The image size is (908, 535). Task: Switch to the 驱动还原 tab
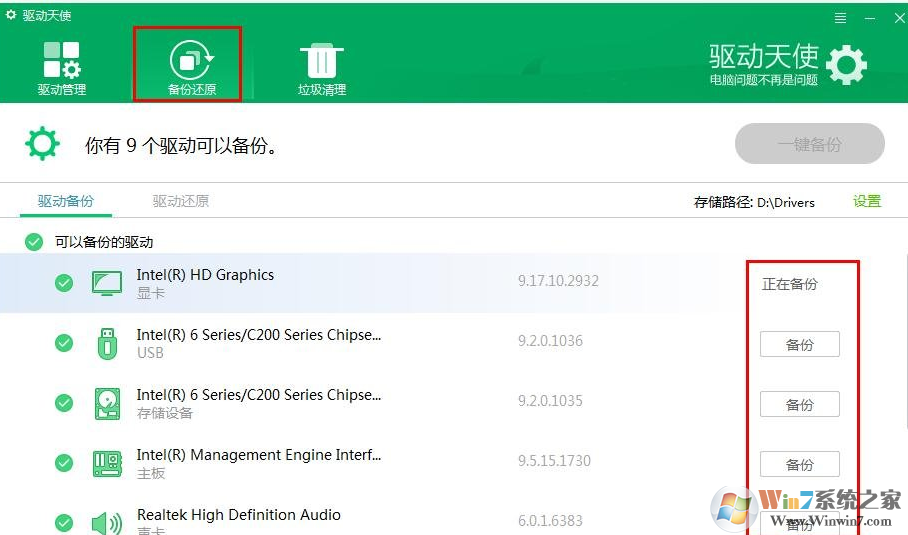click(181, 201)
